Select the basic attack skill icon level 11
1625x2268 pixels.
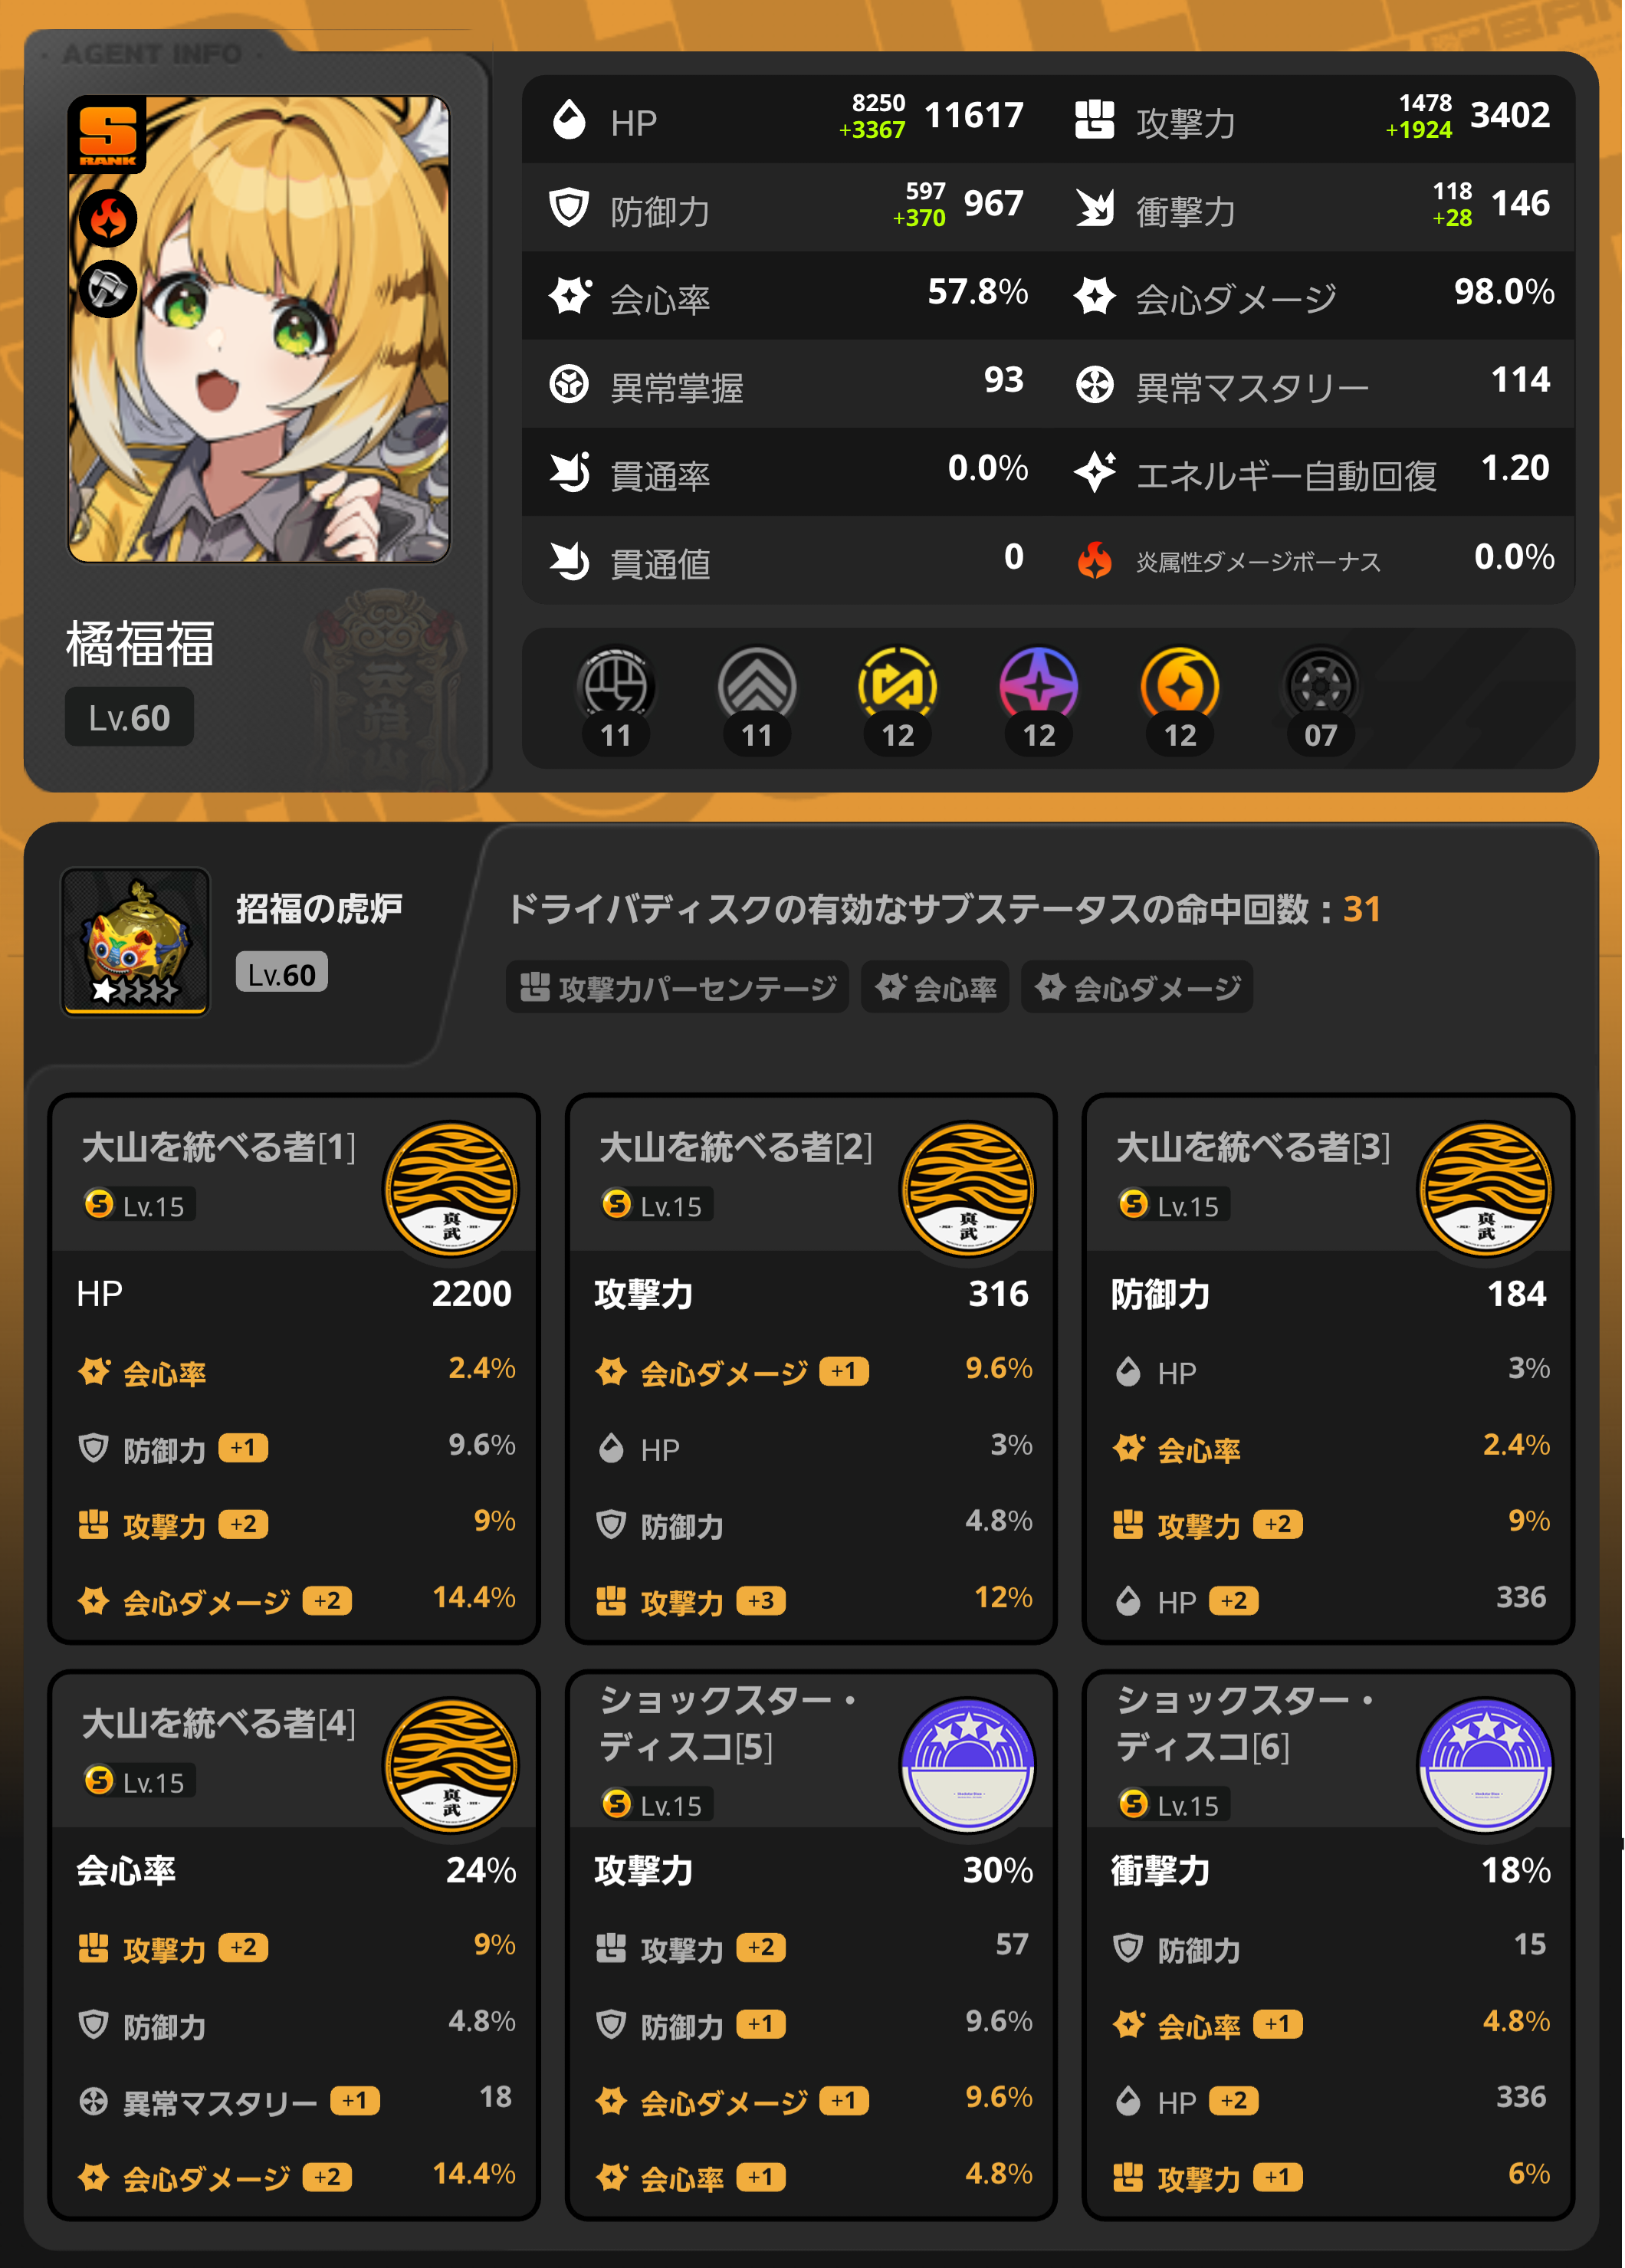click(616, 688)
